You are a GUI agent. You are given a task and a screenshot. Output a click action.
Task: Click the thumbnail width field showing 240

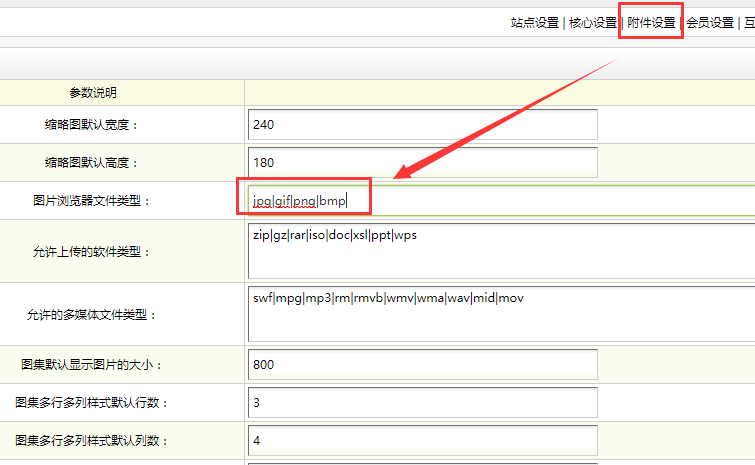[422, 125]
